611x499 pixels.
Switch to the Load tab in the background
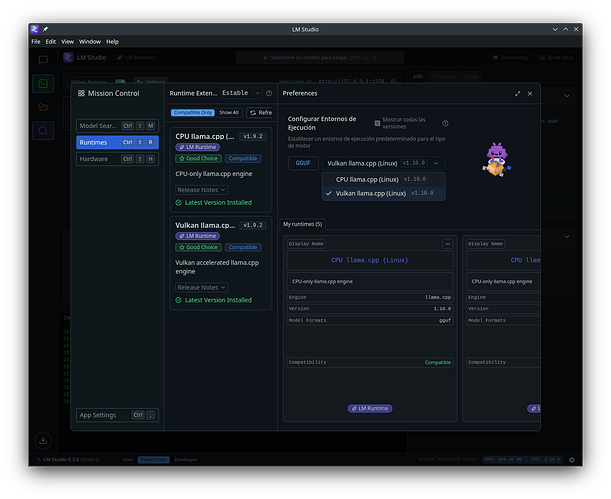tap(471, 76)
